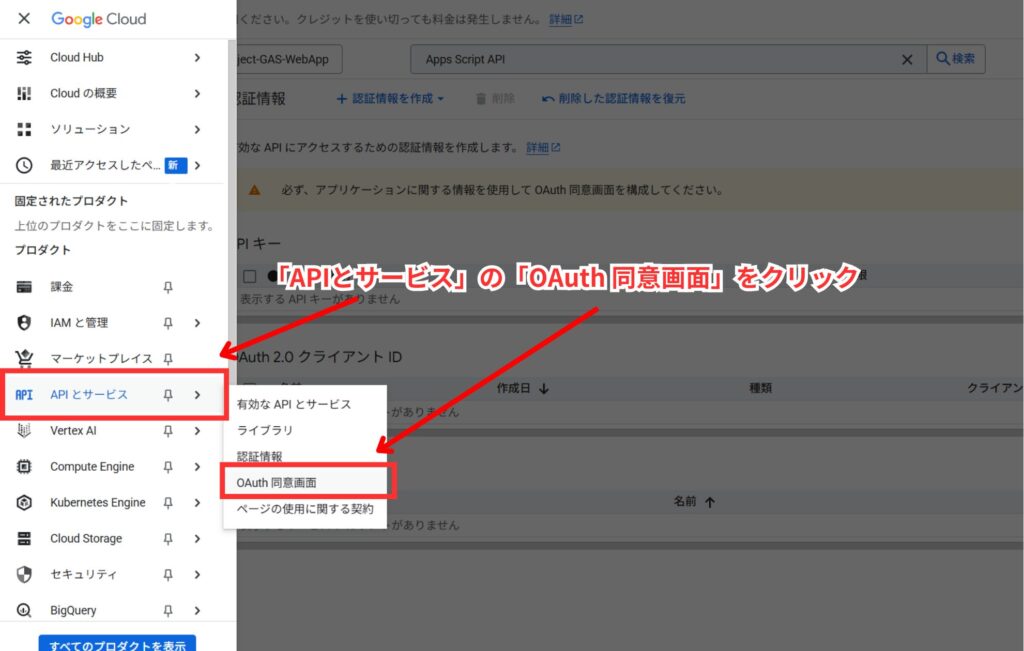
Task: Open 認証情報を作成 dropdown
Action: coord(391,99)
